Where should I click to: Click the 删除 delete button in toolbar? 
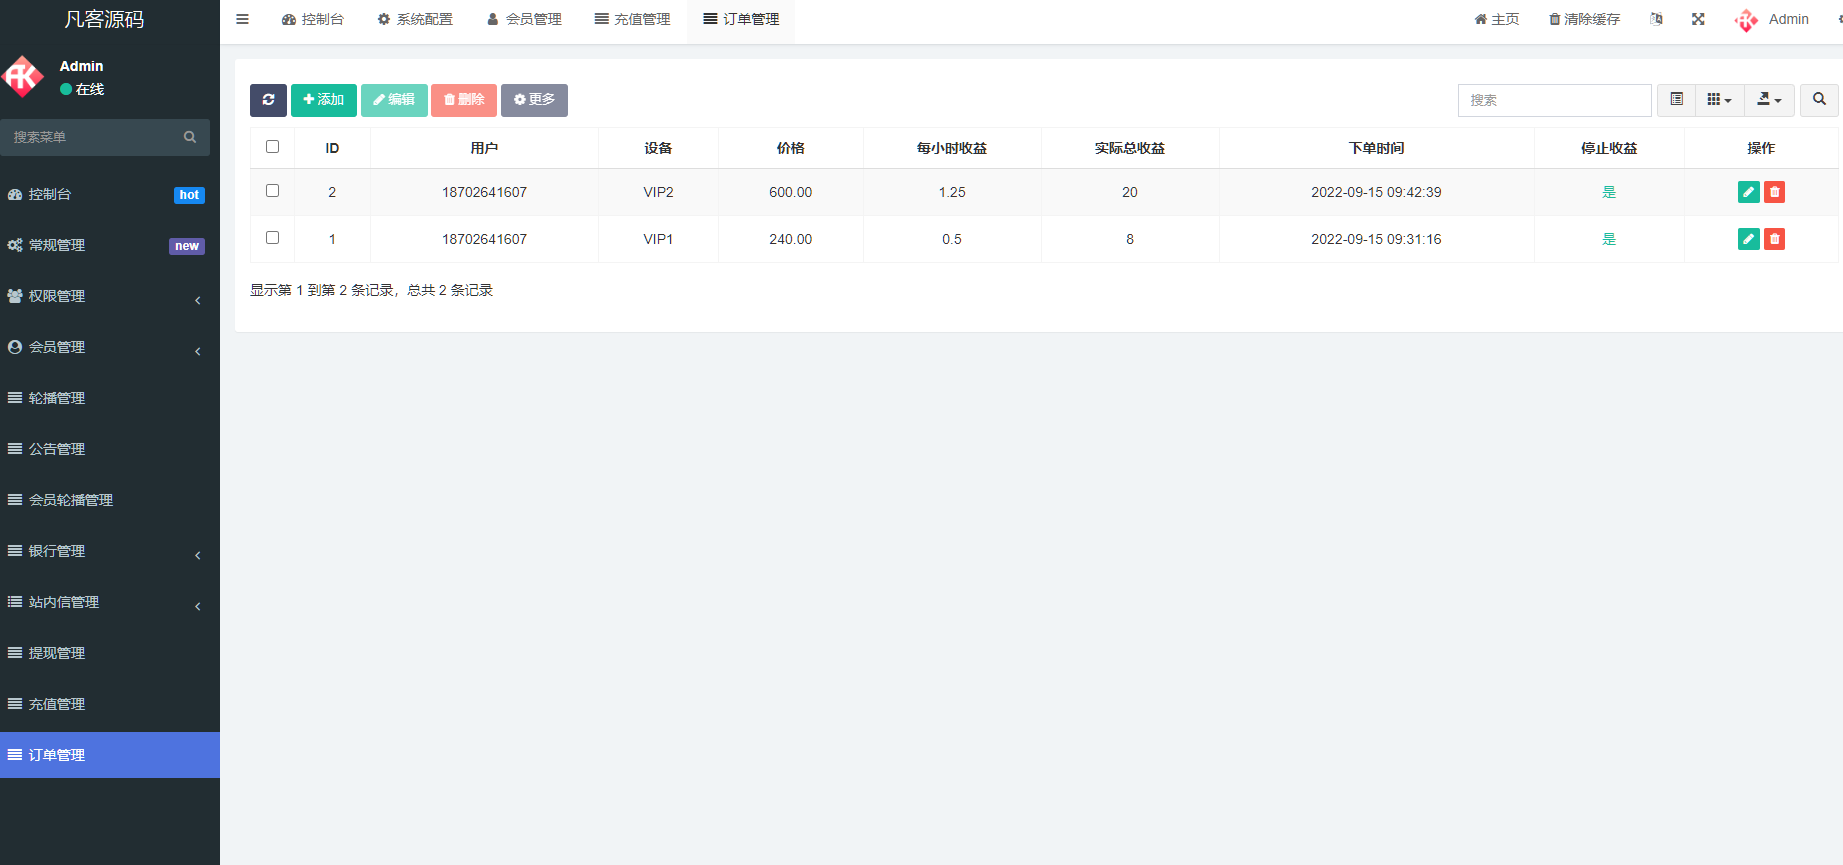(464, 100)
